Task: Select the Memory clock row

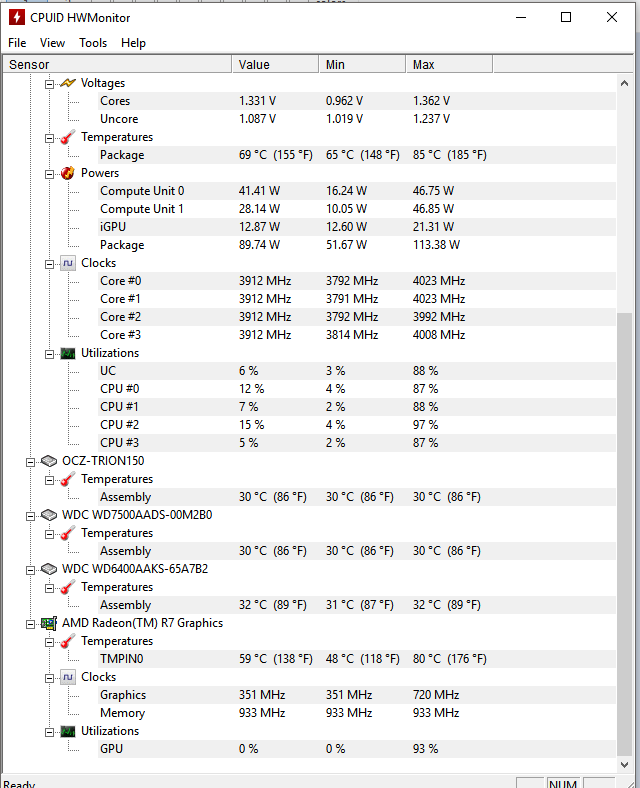Action: (x=358, y=713)
